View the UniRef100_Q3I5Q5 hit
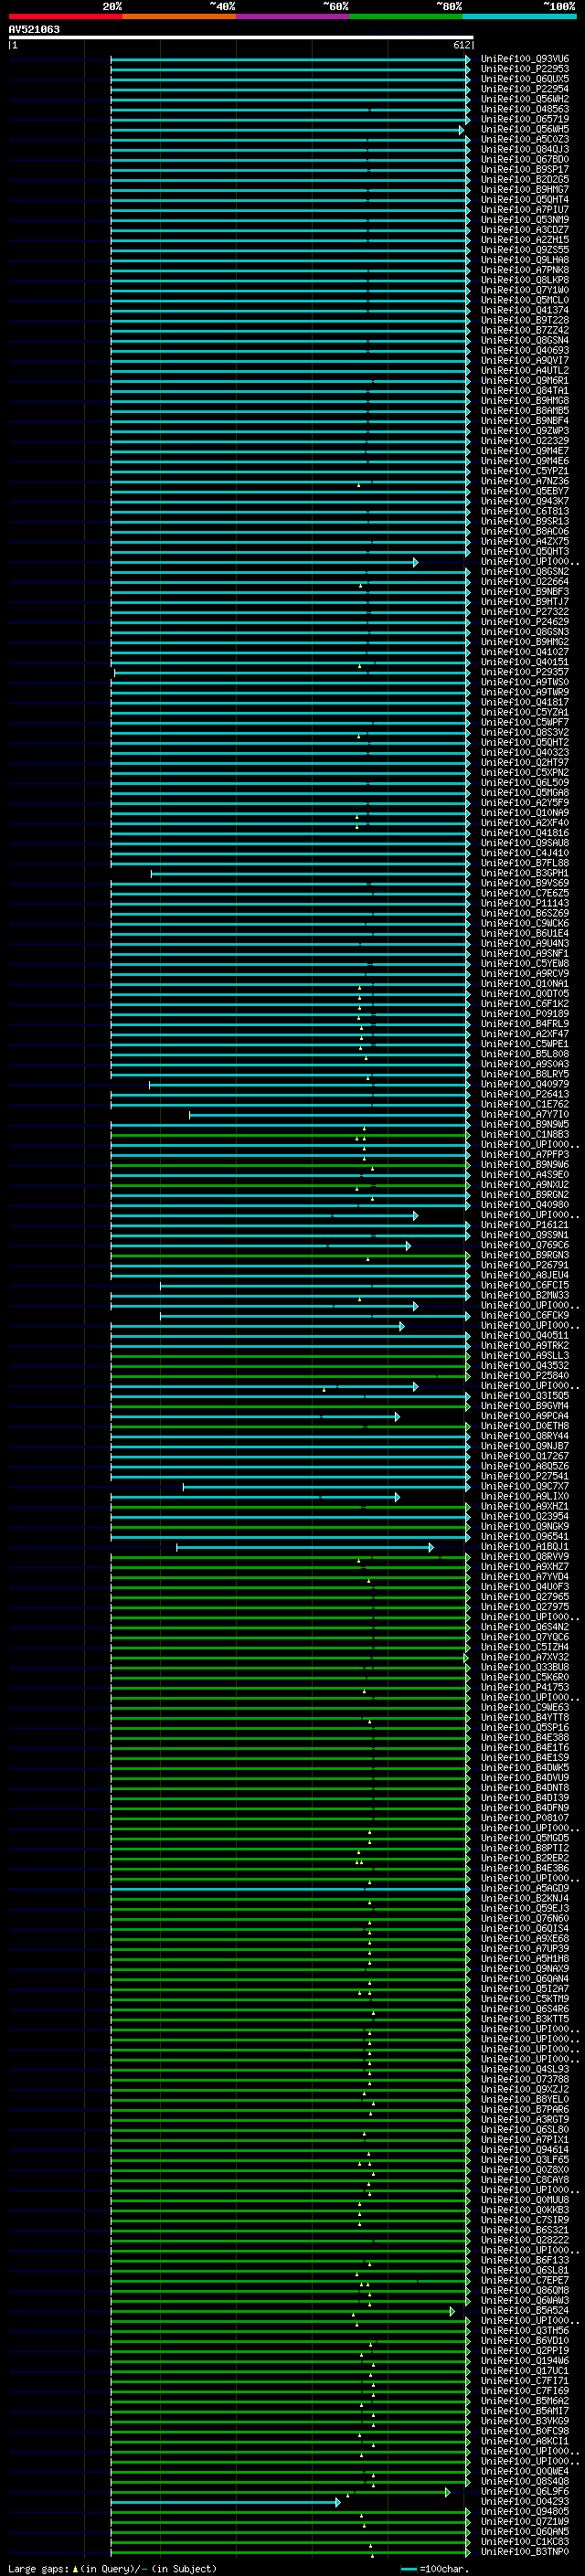Image resolution: width=585 pixels, height=2576 pixels. click(x=524, y=1396)
